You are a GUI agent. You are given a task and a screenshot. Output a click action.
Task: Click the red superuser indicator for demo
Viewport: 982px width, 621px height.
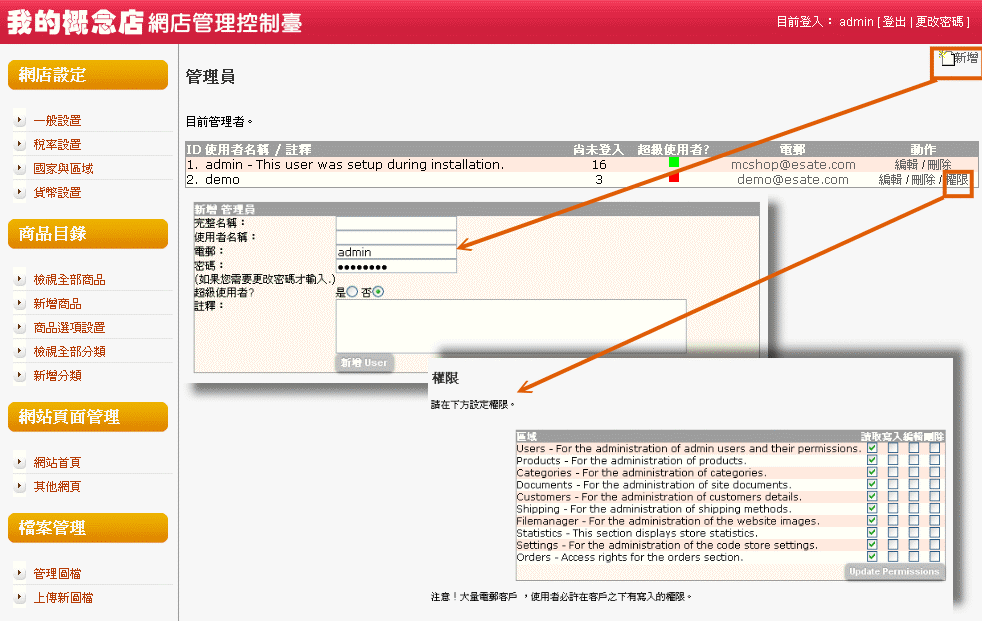pos(674,178)
